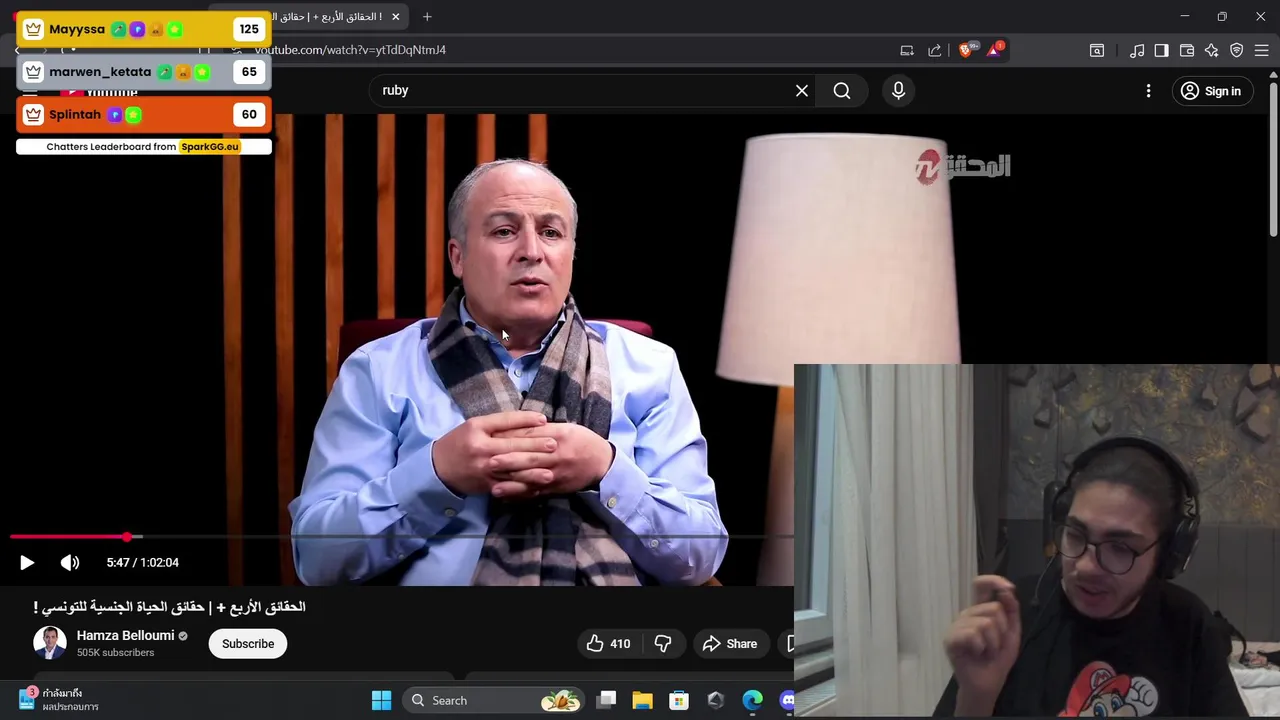Screen dimensions: 1280x720
Task: Click the SparkGG.eu leaderboard label
Action: pos(210,147)
